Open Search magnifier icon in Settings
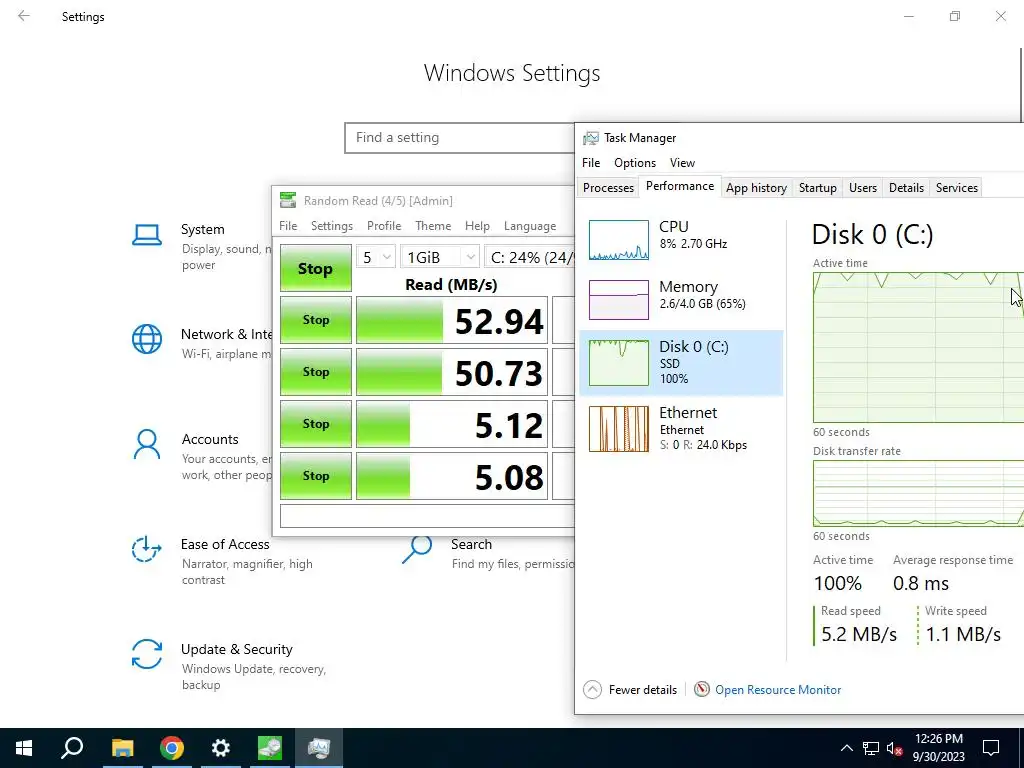1024x768 pixels. [x=417, y=549]
